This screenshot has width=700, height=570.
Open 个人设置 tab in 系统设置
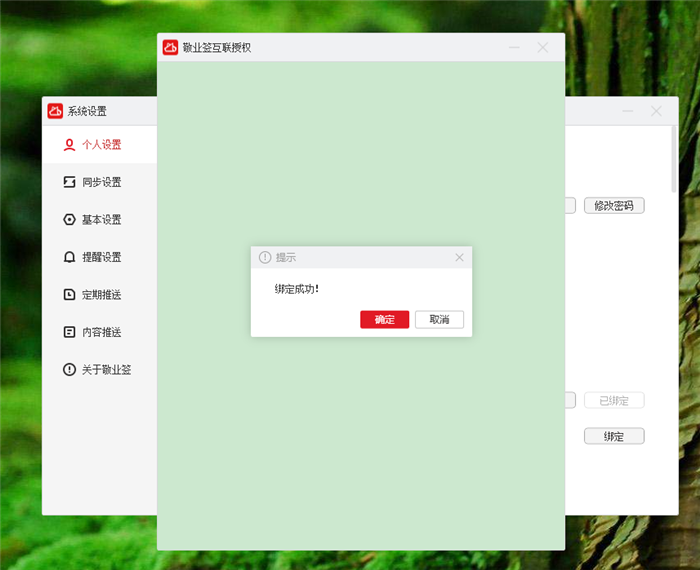tap(100, 145)
